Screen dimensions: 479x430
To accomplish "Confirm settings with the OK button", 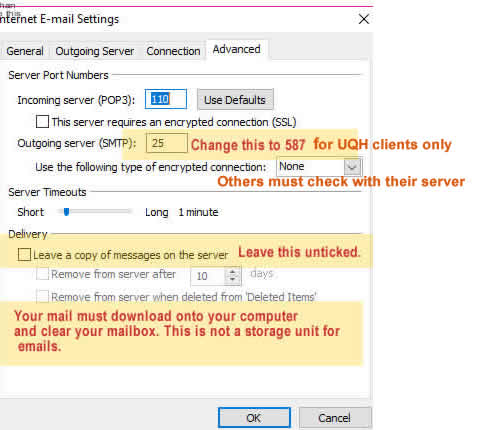I will [x=254, y=418].
